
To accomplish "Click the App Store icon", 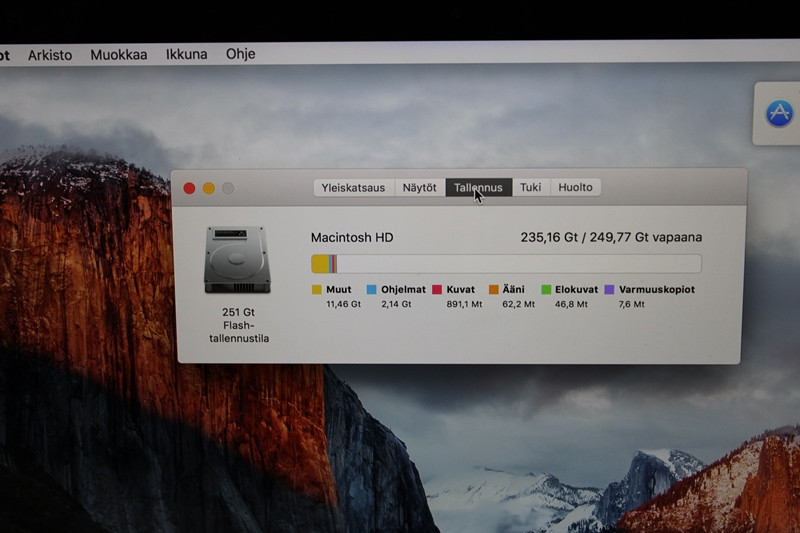I will [779, 113].
